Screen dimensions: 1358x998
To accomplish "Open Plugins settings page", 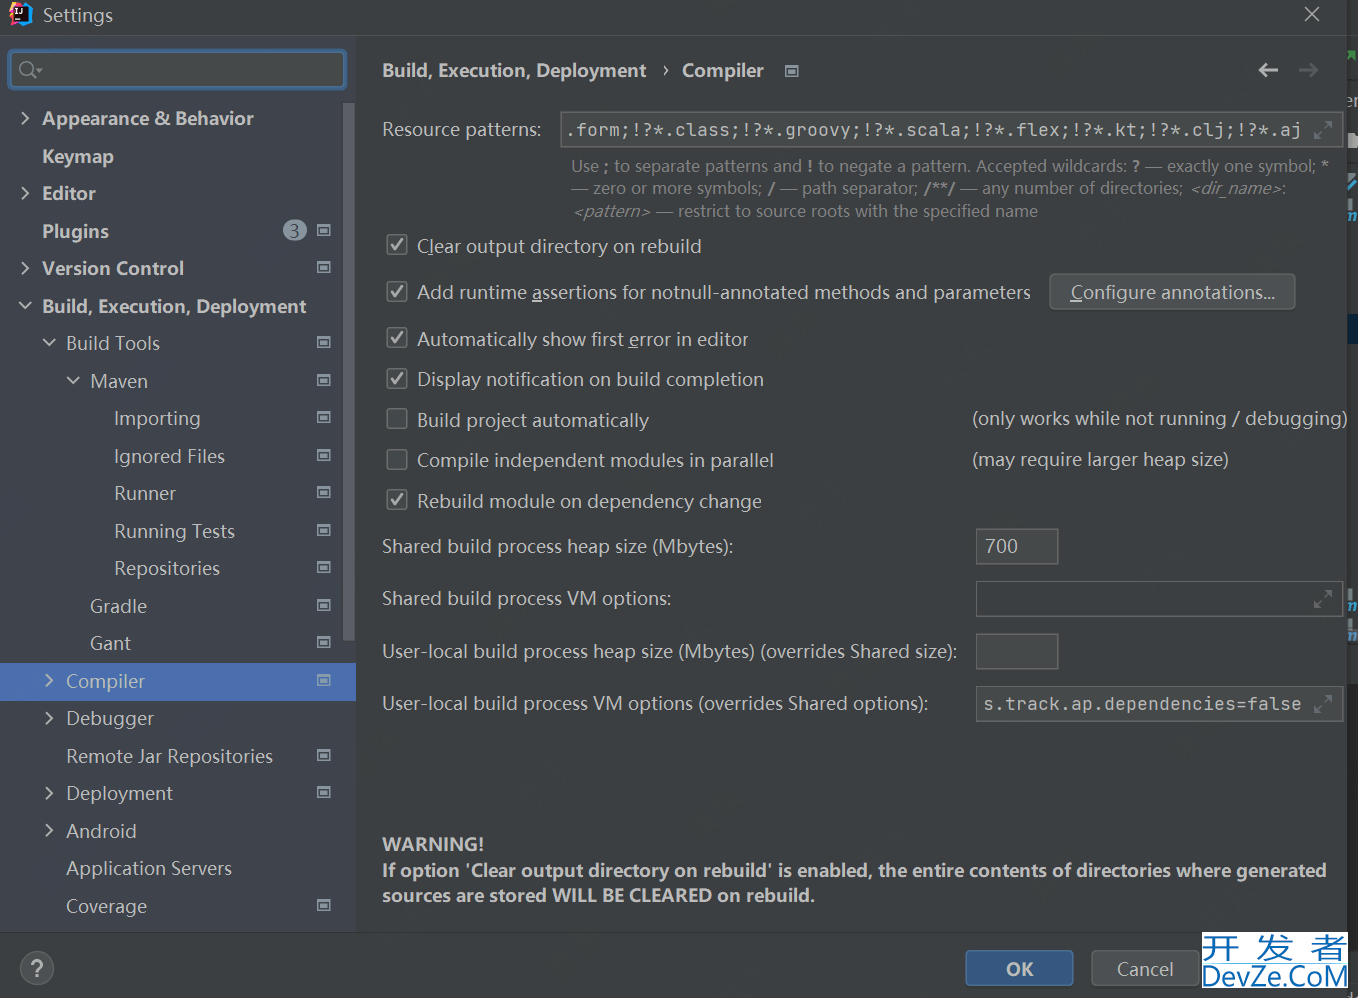I will (75, 231).
